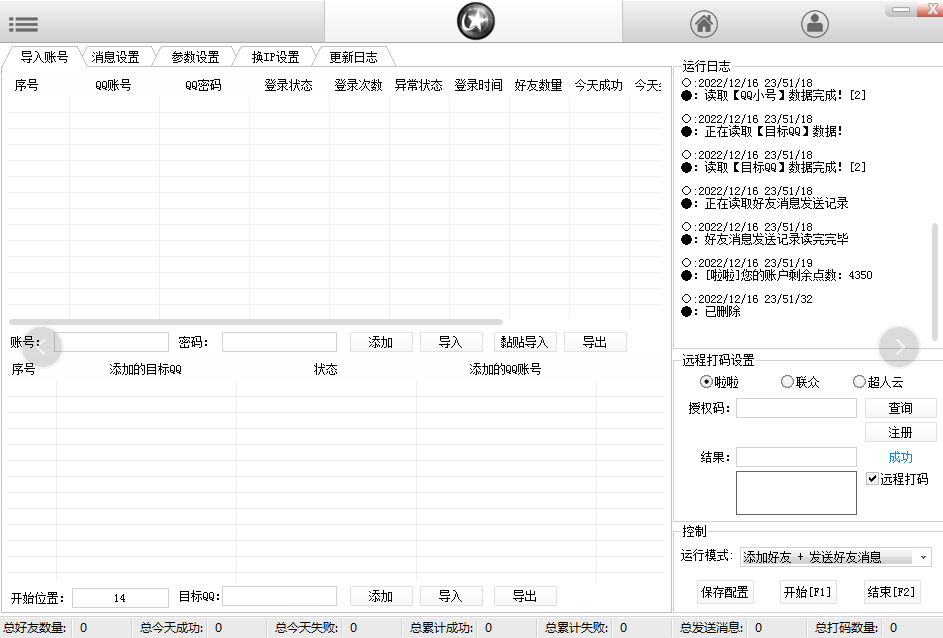Click the 登录时间 column header
Viewport: 943px width, 638px height.
(479, 85)
